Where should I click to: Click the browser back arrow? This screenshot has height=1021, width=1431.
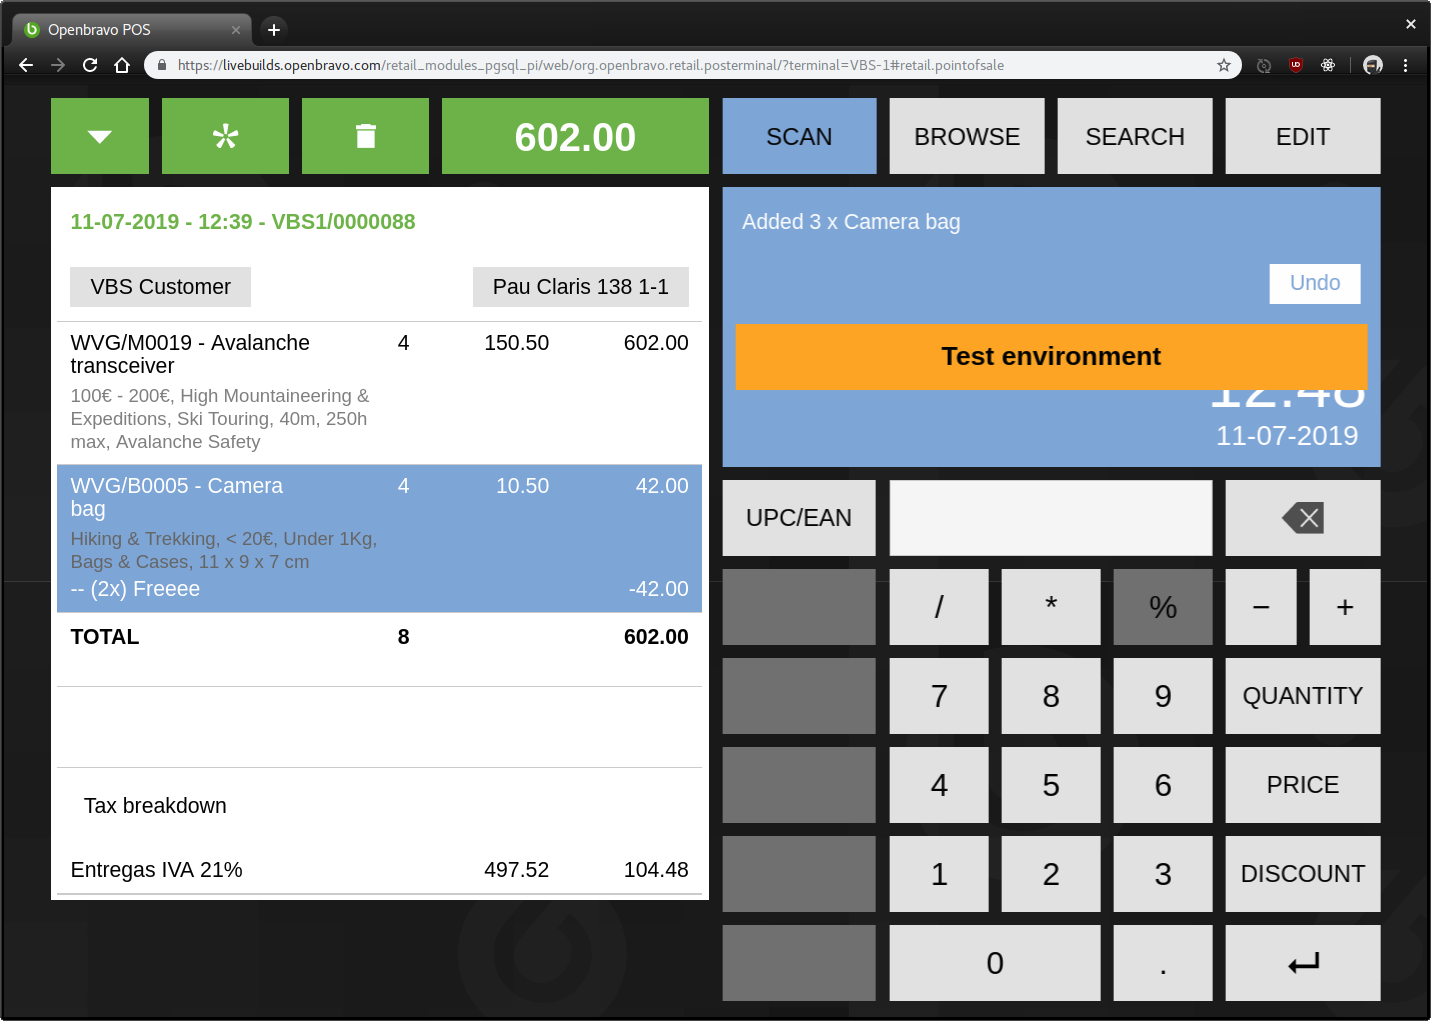pos(26,65)
